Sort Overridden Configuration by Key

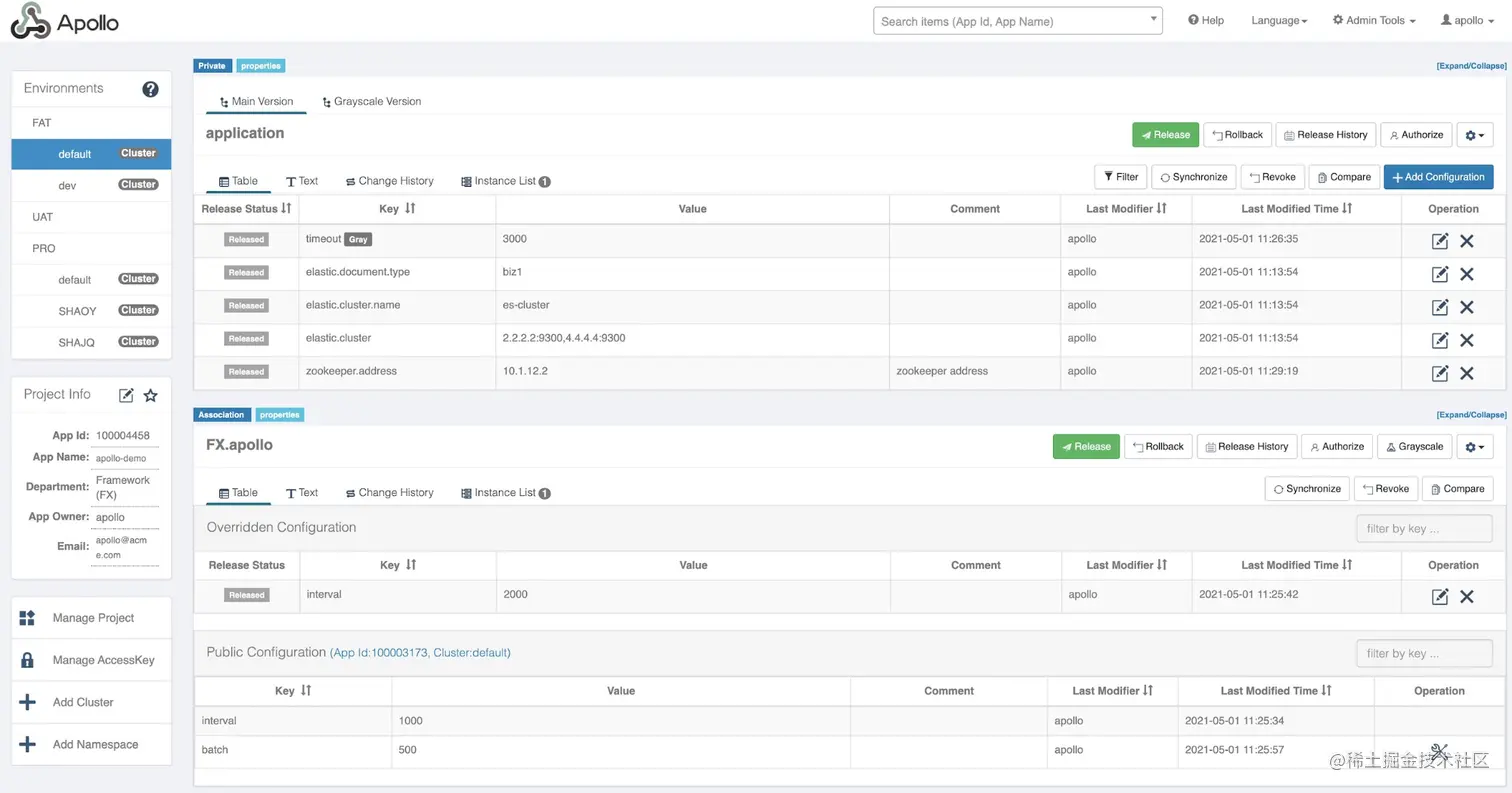coord(411,565)
